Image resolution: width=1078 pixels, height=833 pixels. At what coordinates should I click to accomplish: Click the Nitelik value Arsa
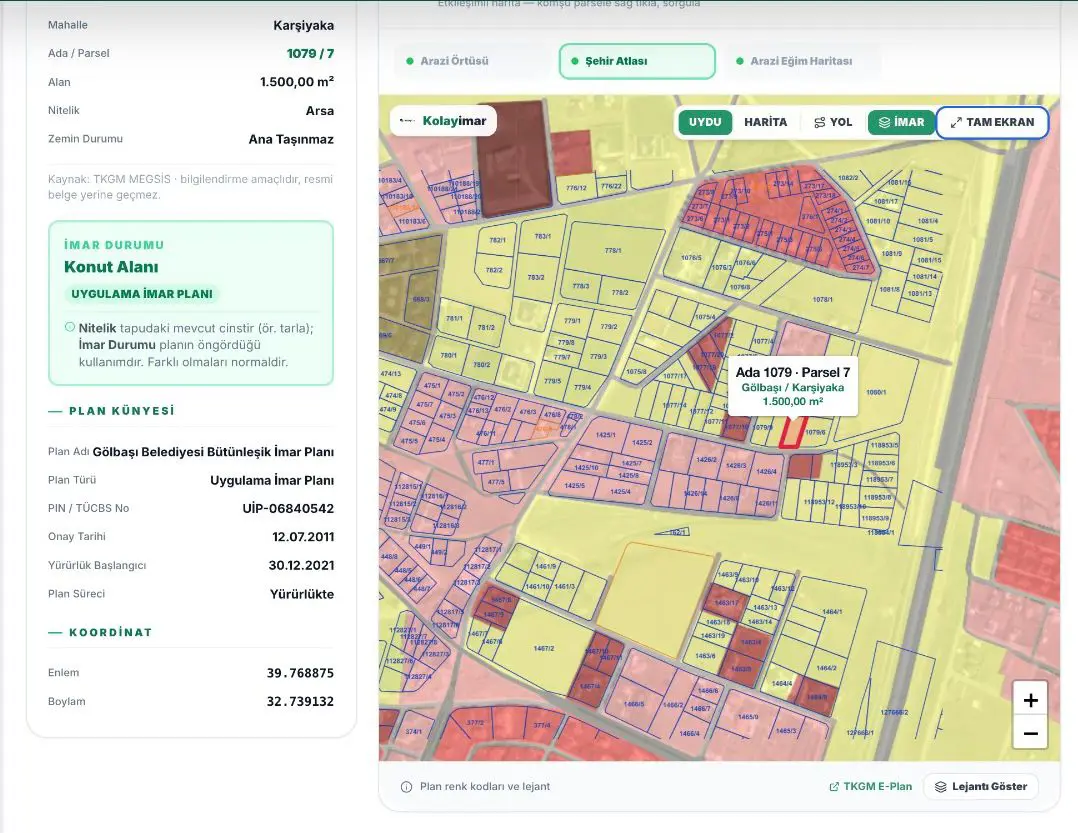[x=320, y=111]
